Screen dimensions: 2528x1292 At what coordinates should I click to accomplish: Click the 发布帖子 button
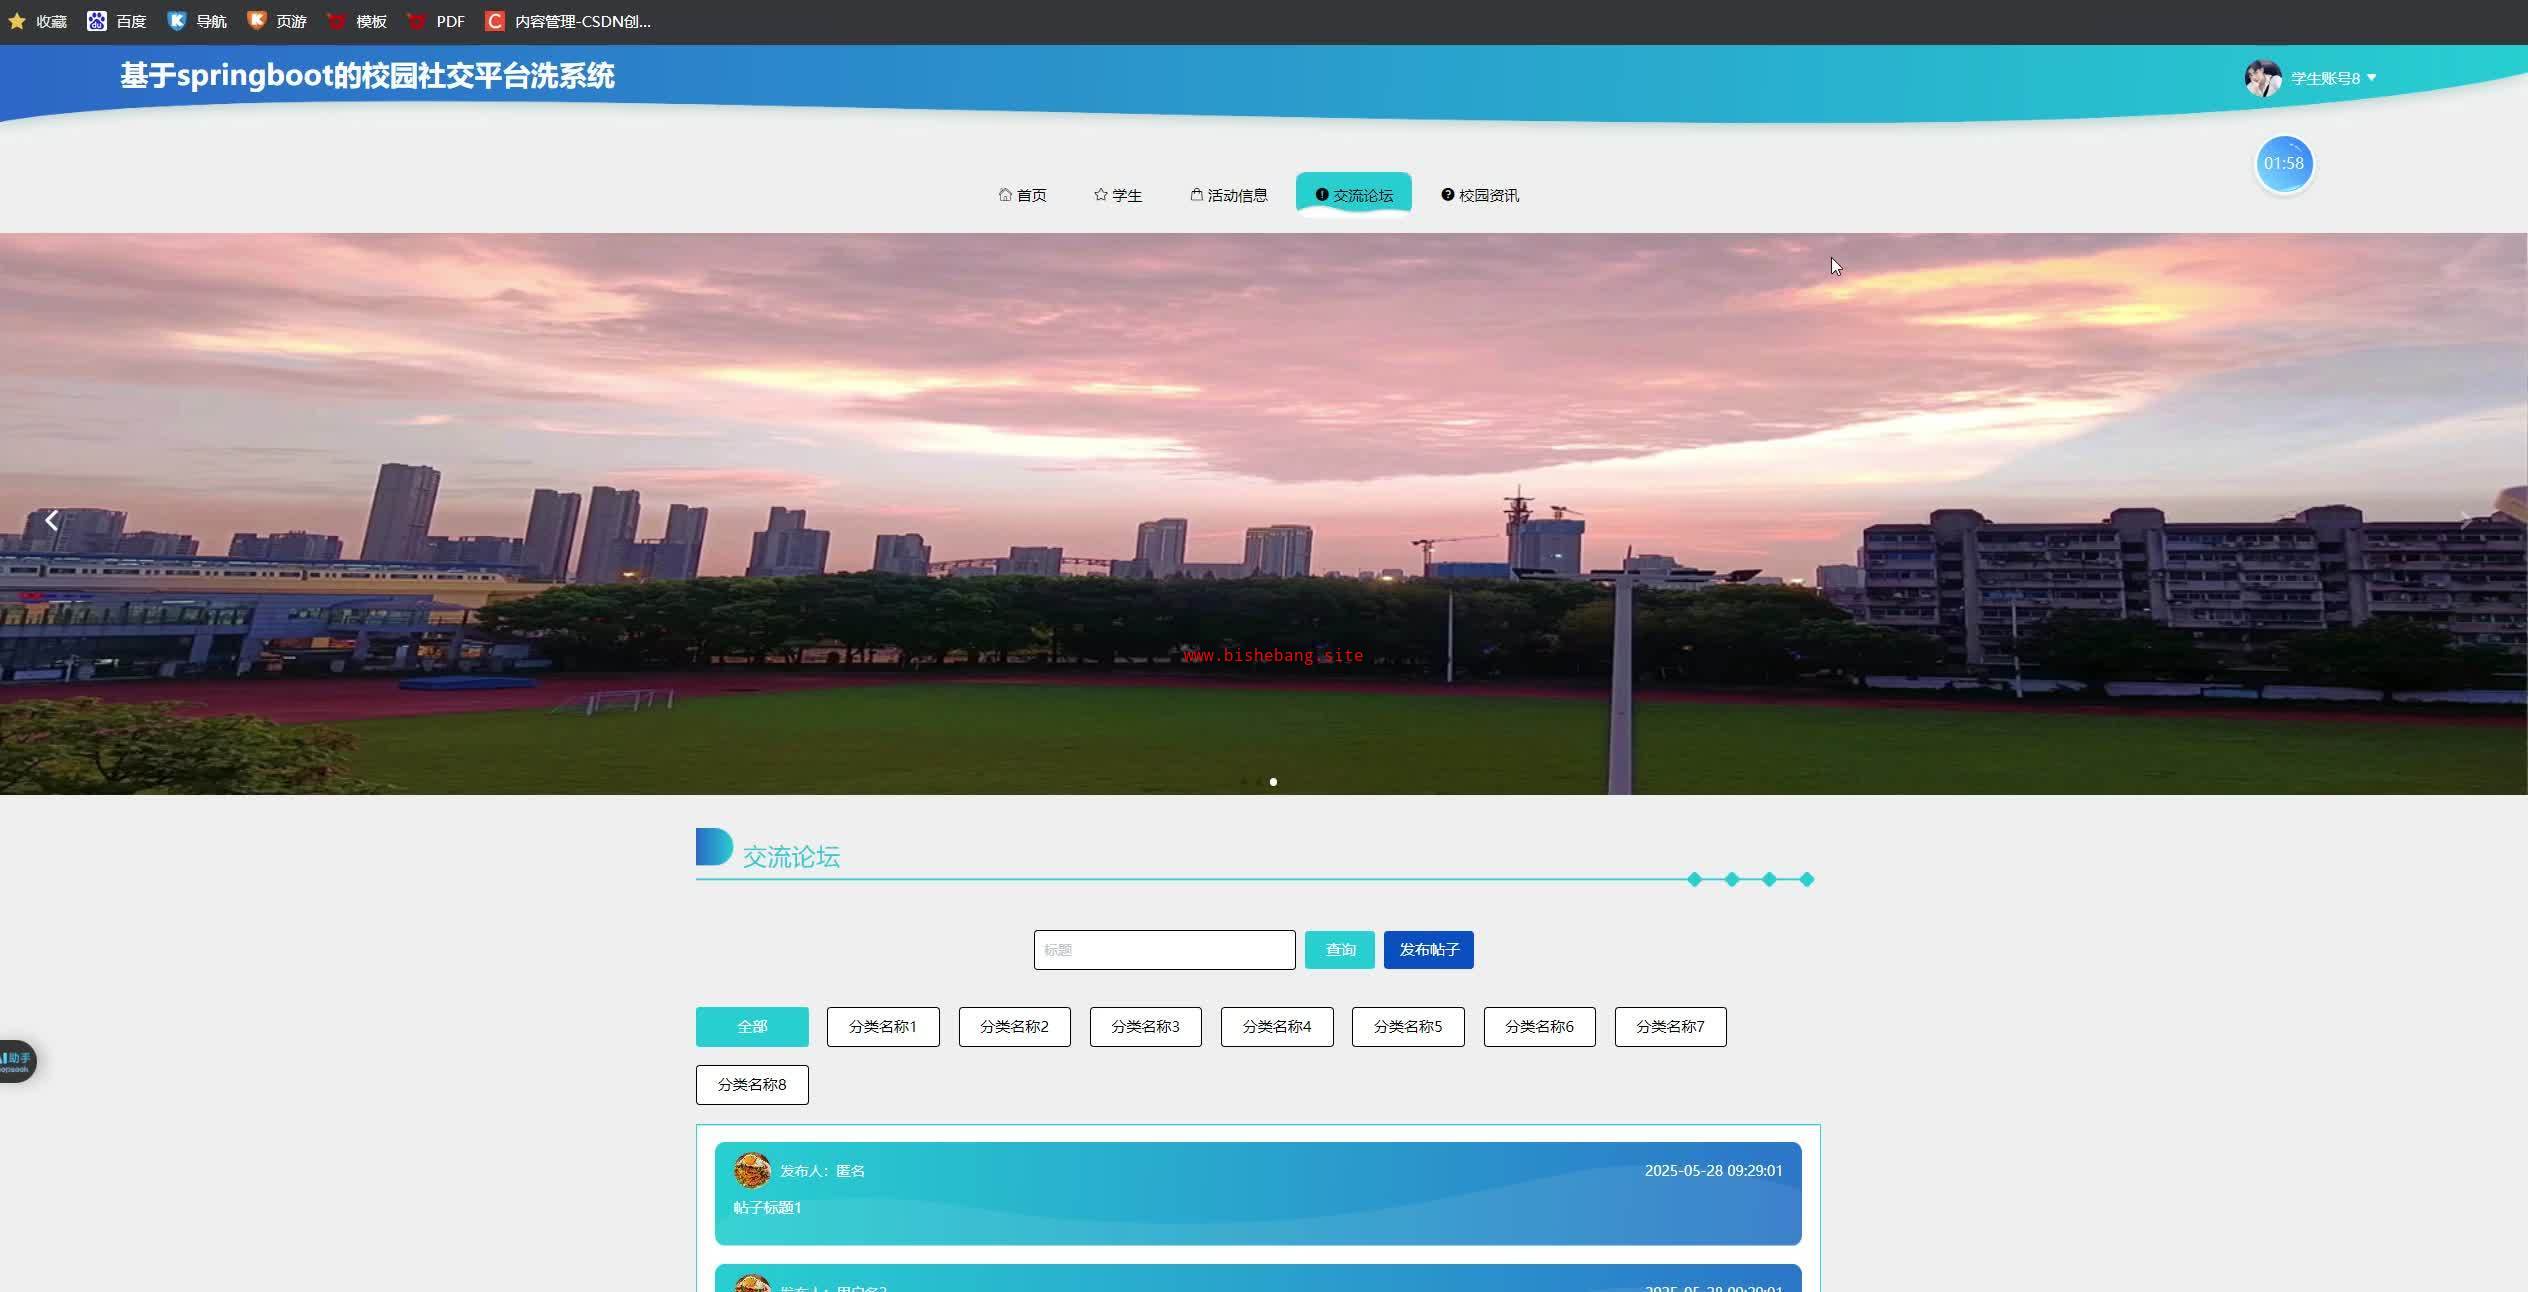point(1428,950)
